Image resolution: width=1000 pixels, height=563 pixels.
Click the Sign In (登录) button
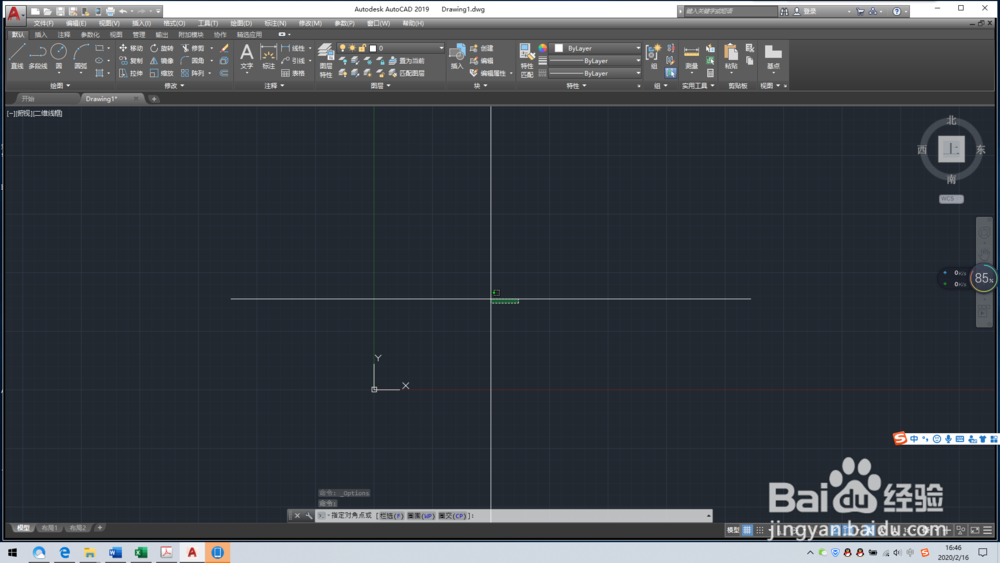coord(805,11)
